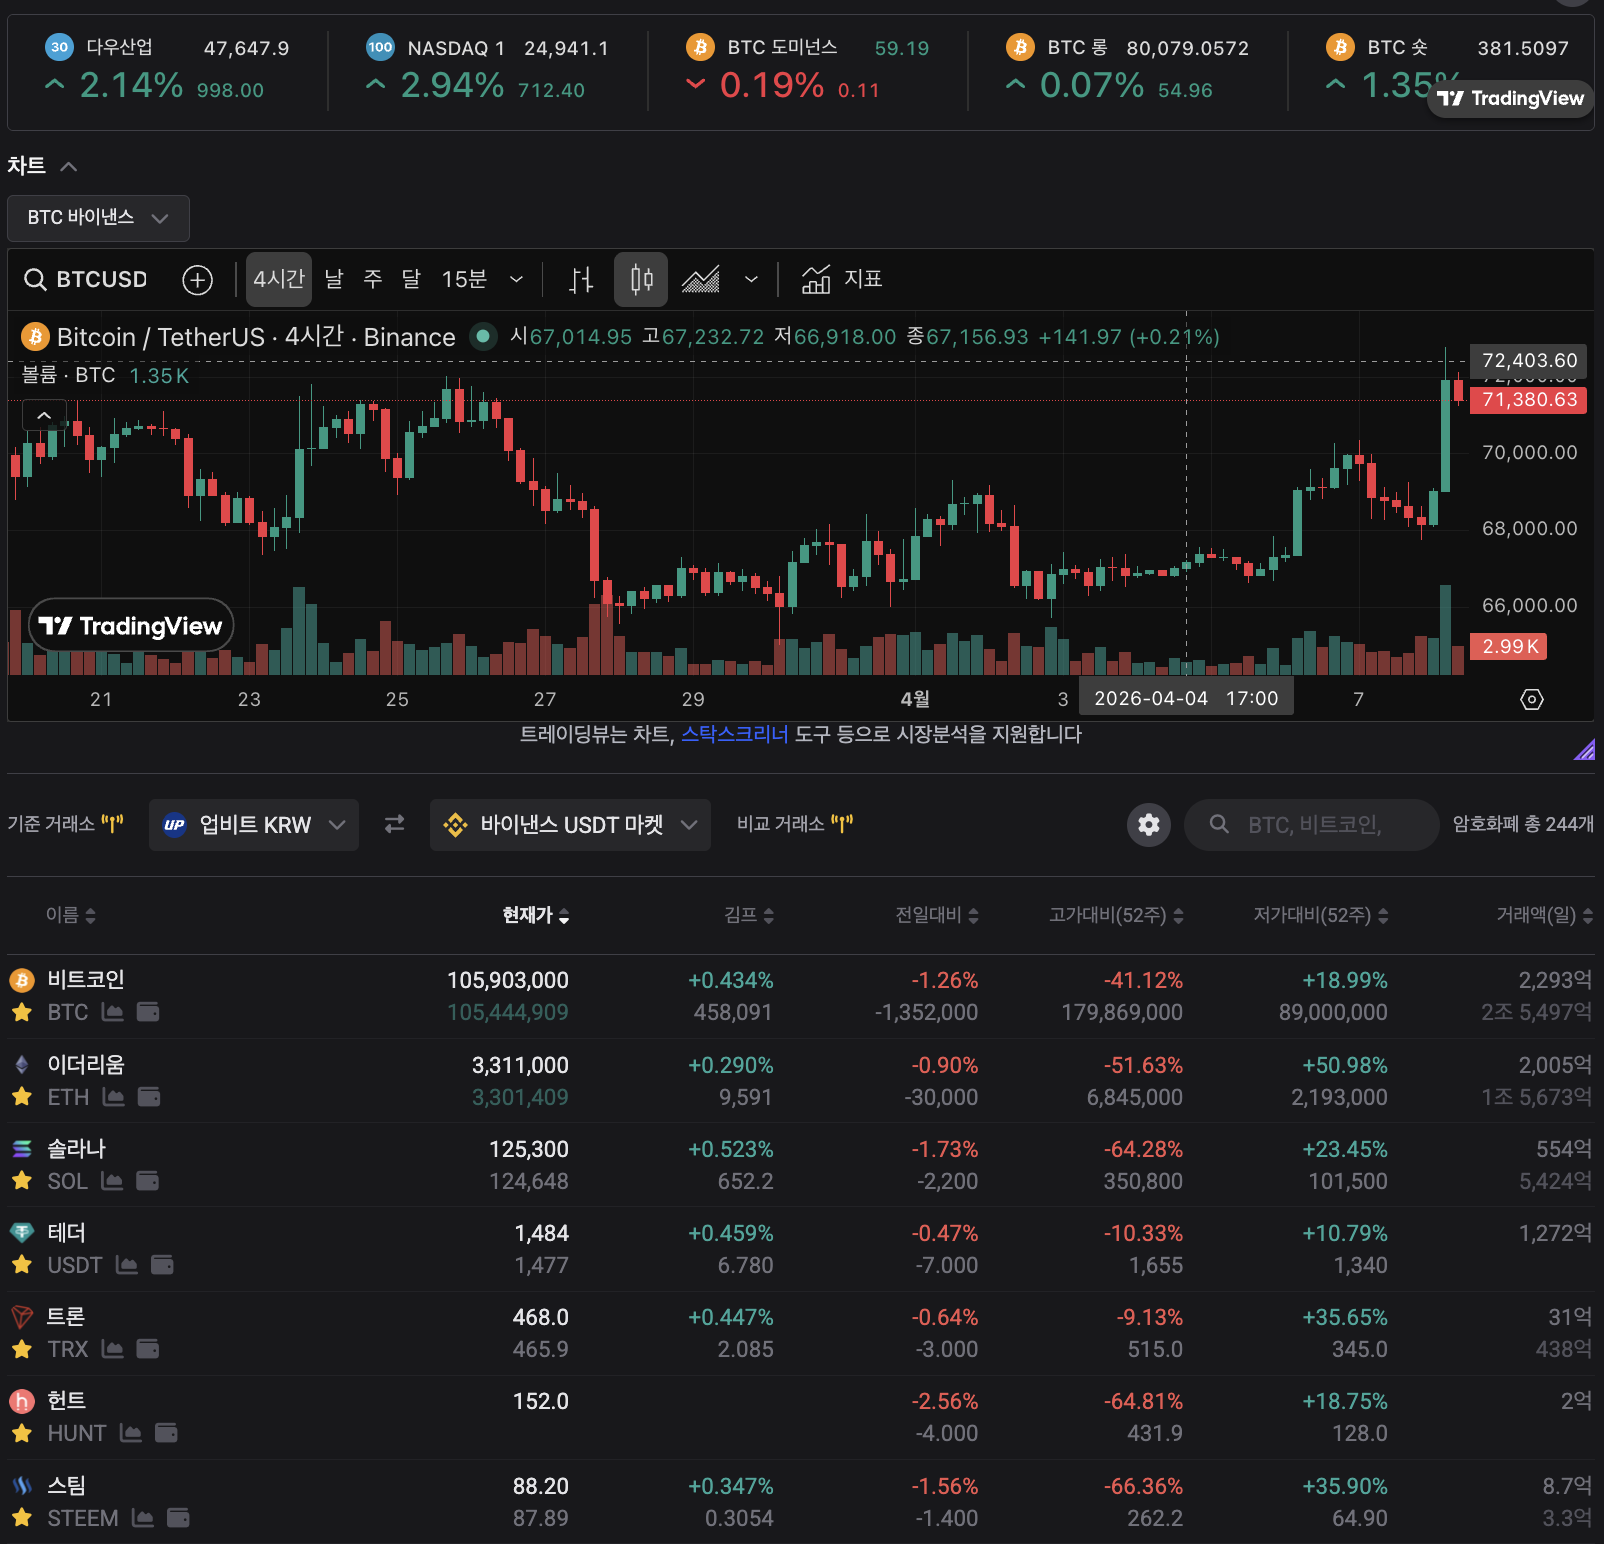Open the wallet icon in the STEEM row
The image size is (1604, 1544).
[178, 1518]
